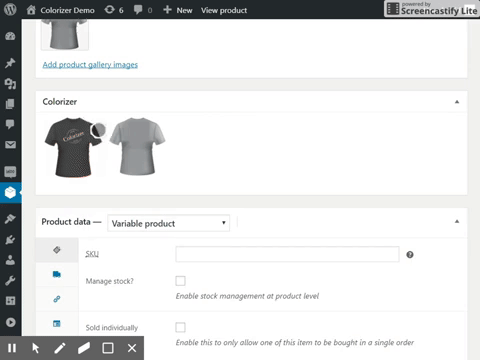Open the updates indicator showing 6

pos(114,10)
